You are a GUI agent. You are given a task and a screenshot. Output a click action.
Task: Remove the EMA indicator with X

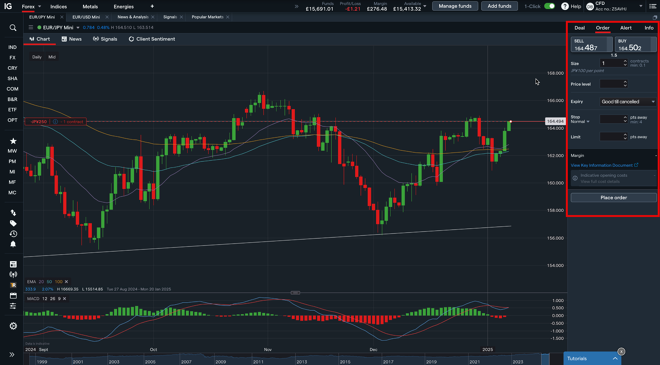tap(67, 282)
